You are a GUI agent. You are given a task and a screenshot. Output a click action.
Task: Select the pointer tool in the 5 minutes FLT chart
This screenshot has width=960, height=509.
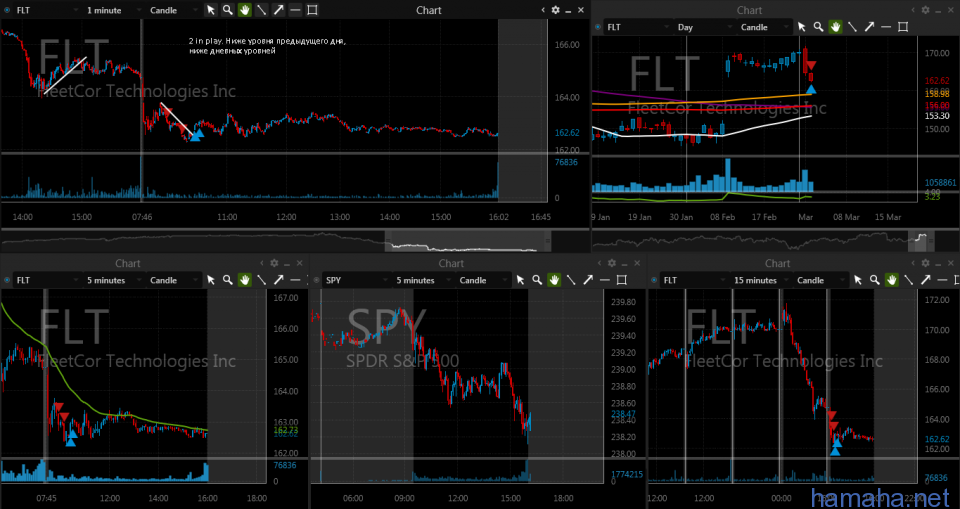pyautogui.click(x=211, y=280)
